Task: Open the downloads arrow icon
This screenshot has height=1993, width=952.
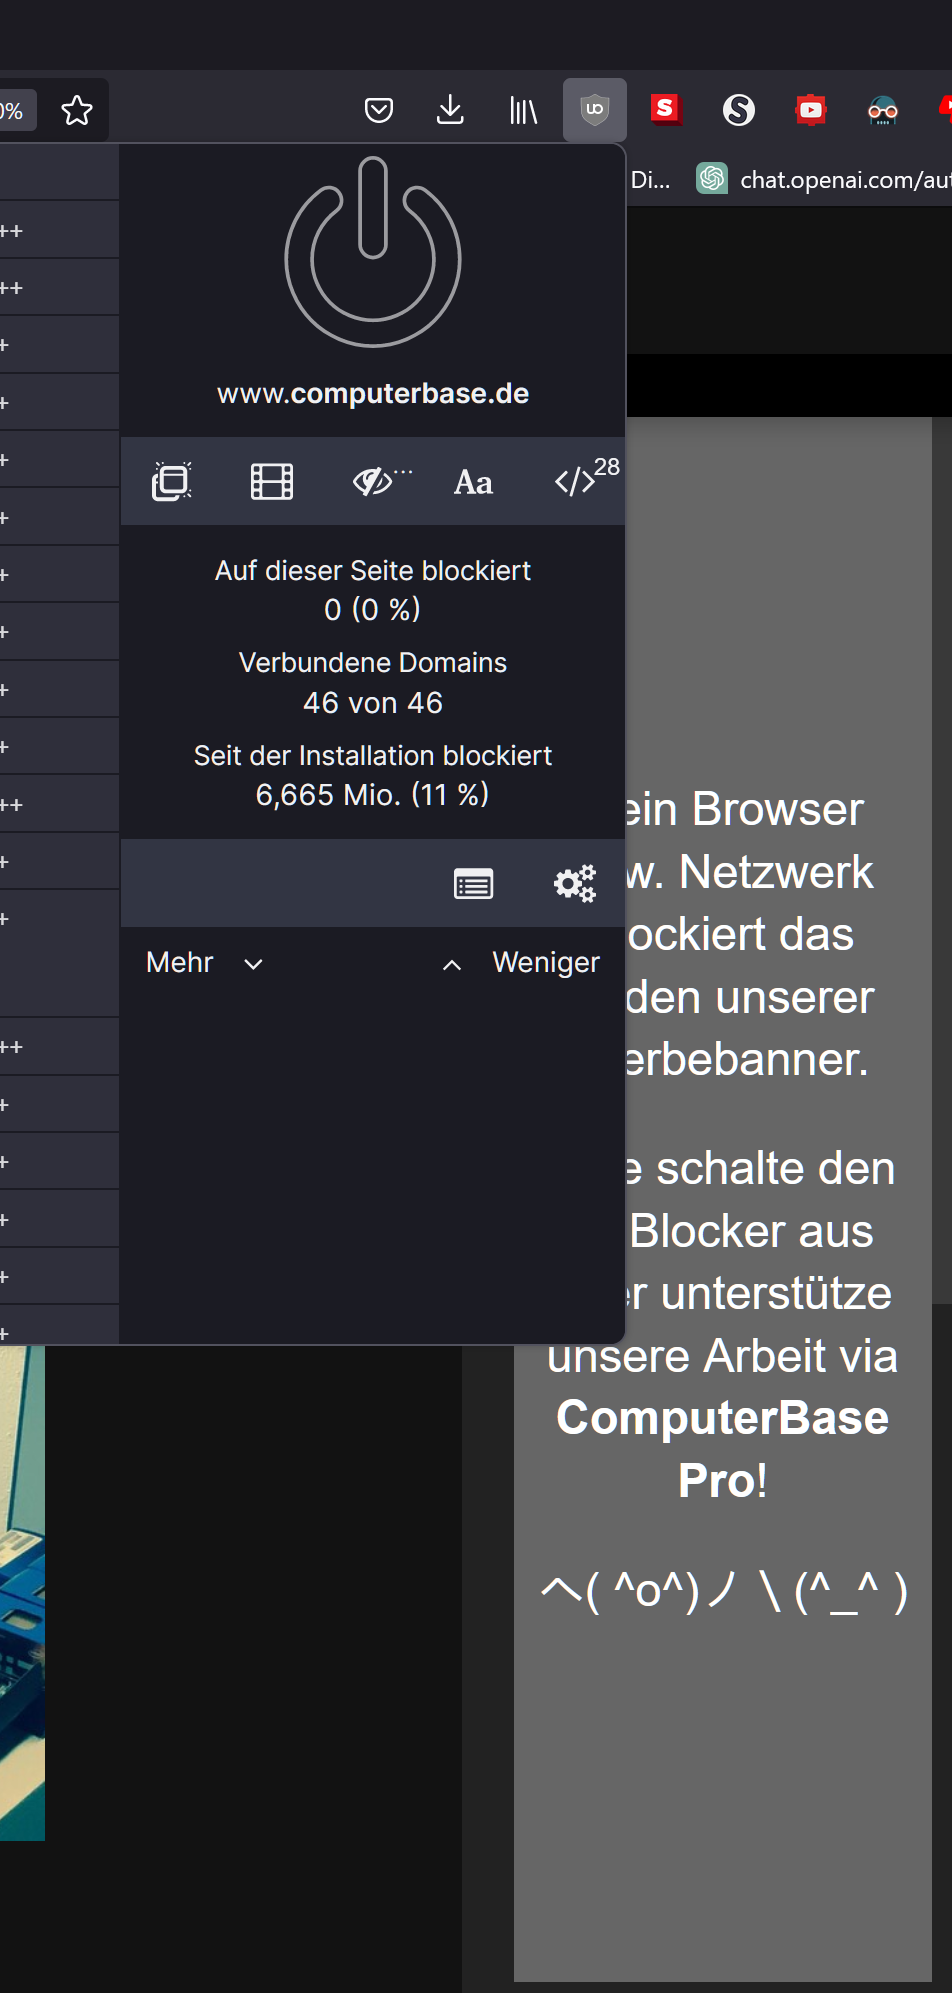Action: 451,110
